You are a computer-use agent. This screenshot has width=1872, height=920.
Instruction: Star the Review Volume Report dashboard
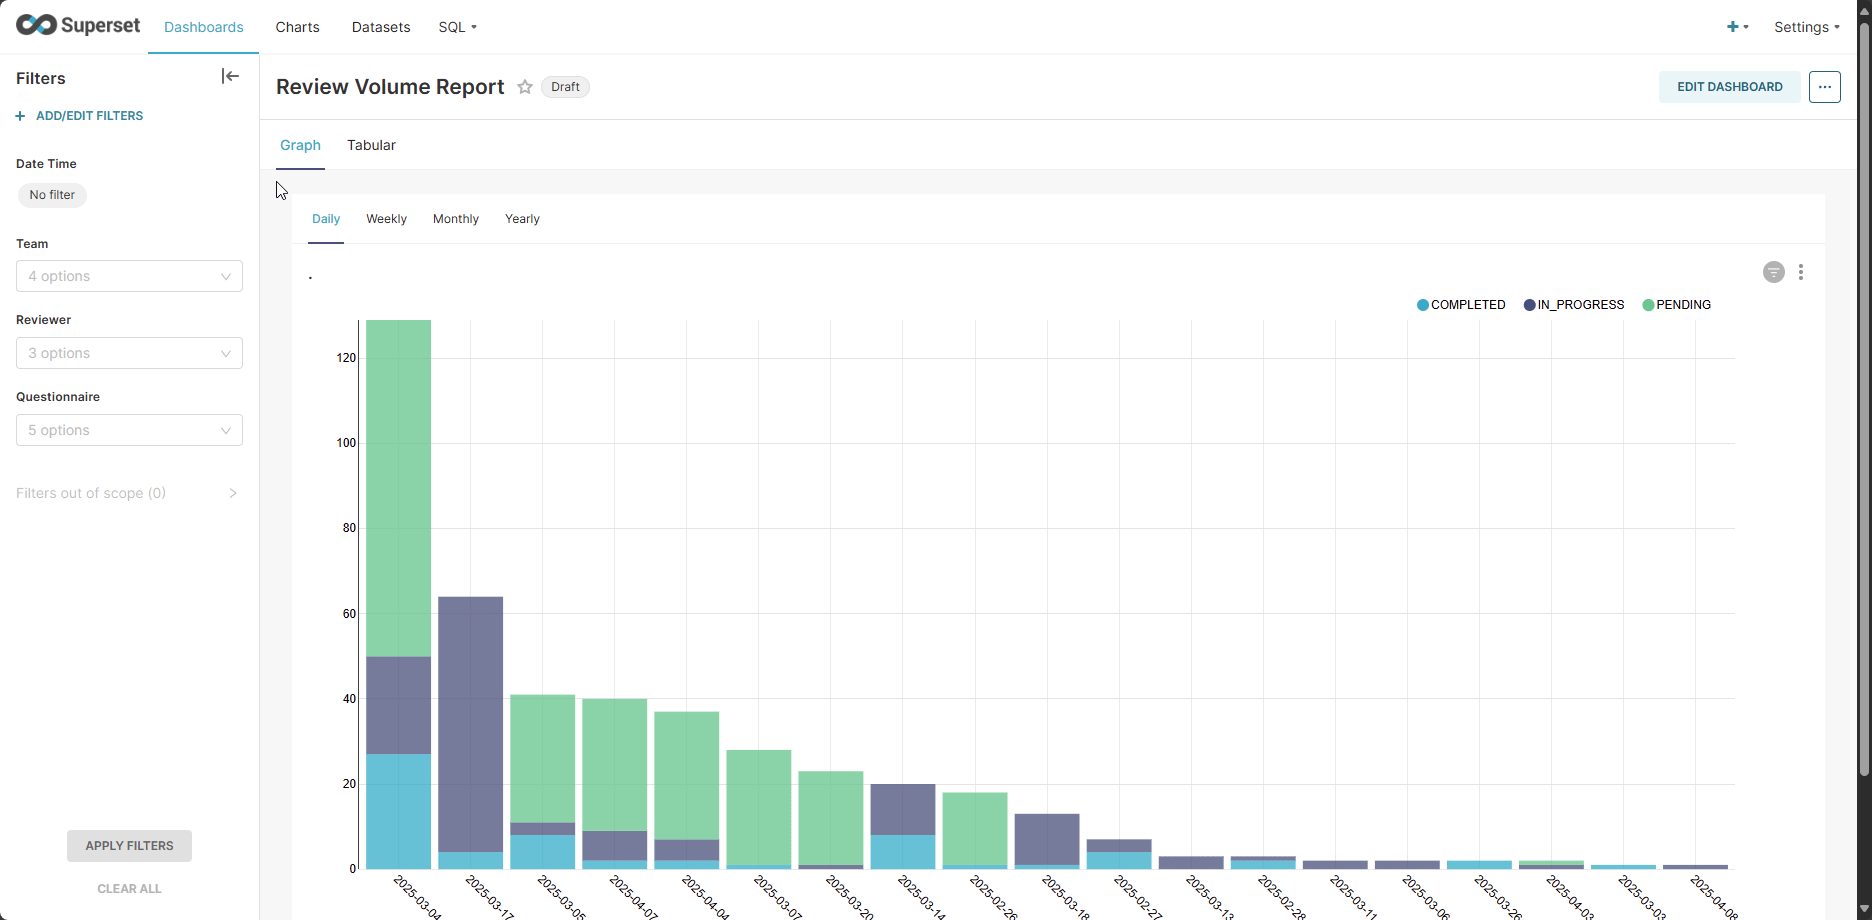point(525,87)
